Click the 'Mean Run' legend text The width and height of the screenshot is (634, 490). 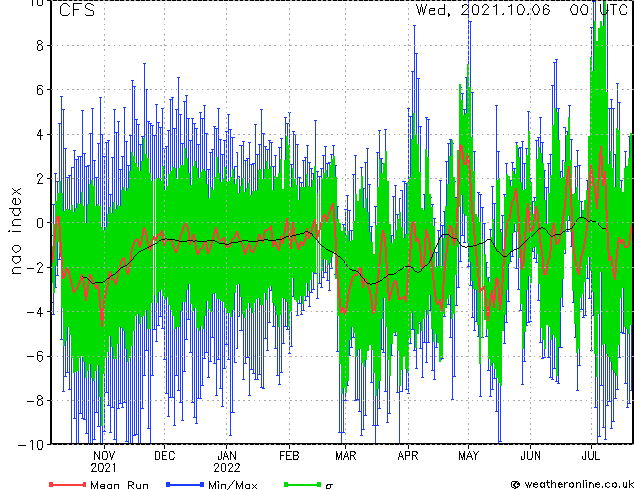click(x=119, y=485)
